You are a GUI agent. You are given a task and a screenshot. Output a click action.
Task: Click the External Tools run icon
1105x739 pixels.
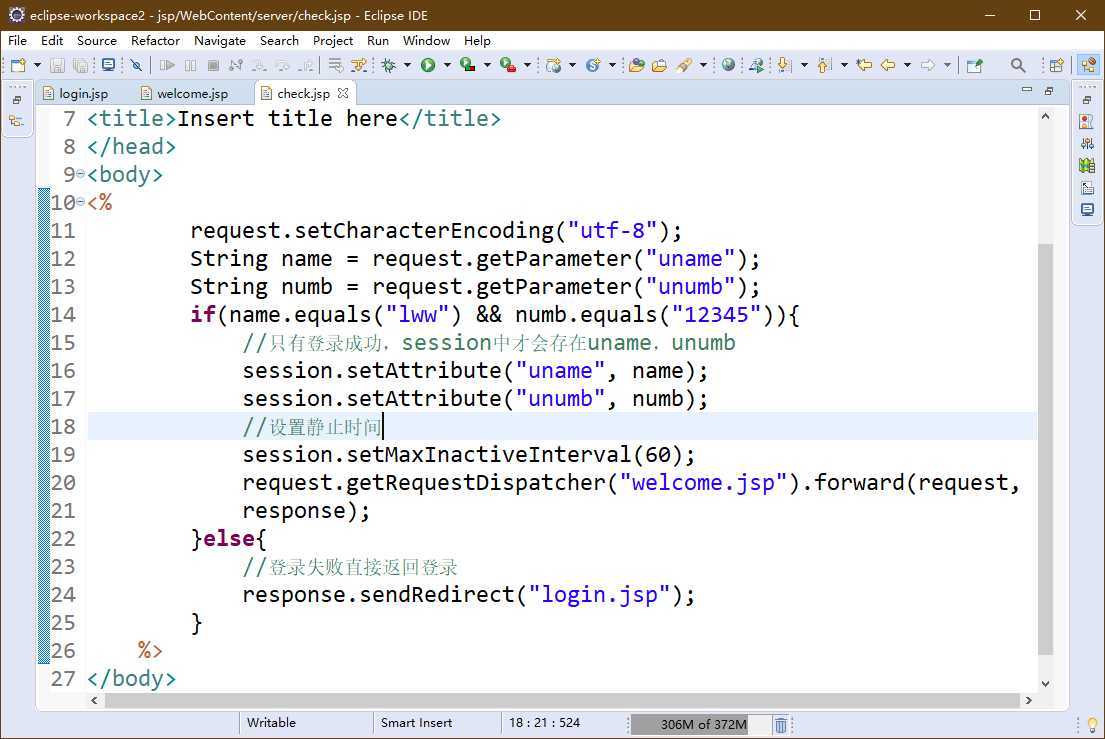pyautogui.click(x=507, y=66)
